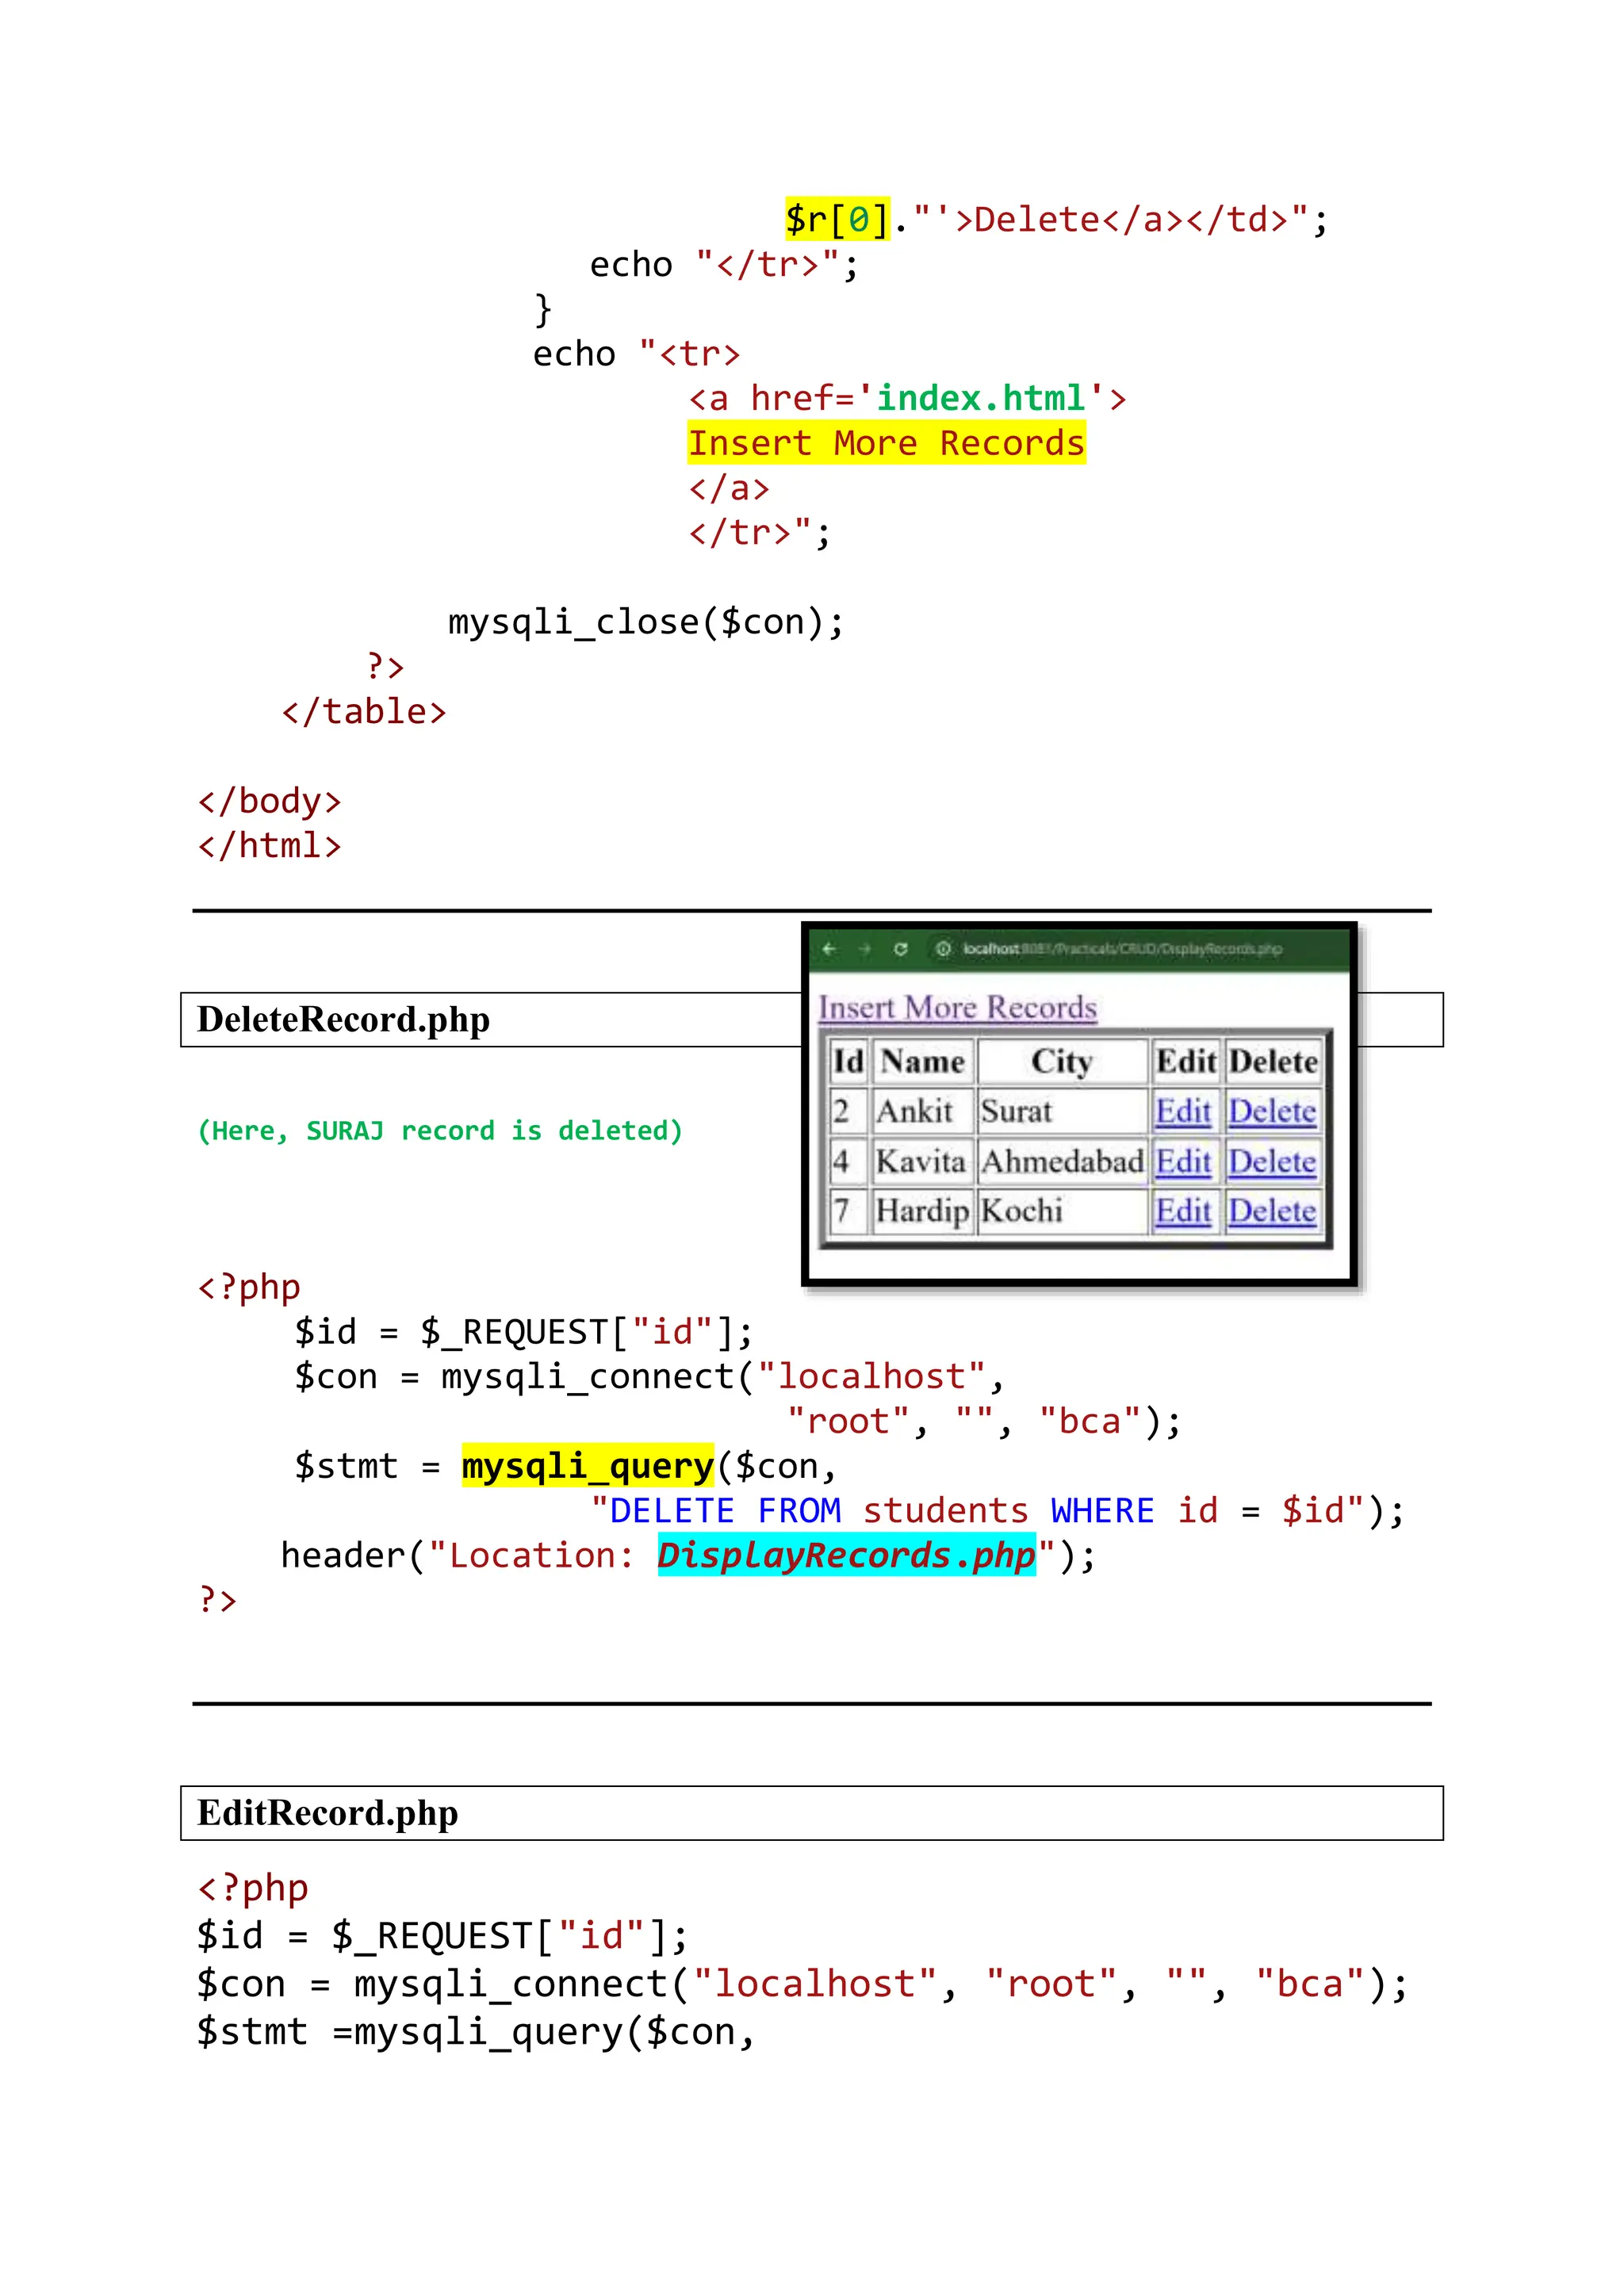Click Edit link for Kavita row
The width and height of the screenshot is (1624, 2296).
[x=1182, y=1161]
